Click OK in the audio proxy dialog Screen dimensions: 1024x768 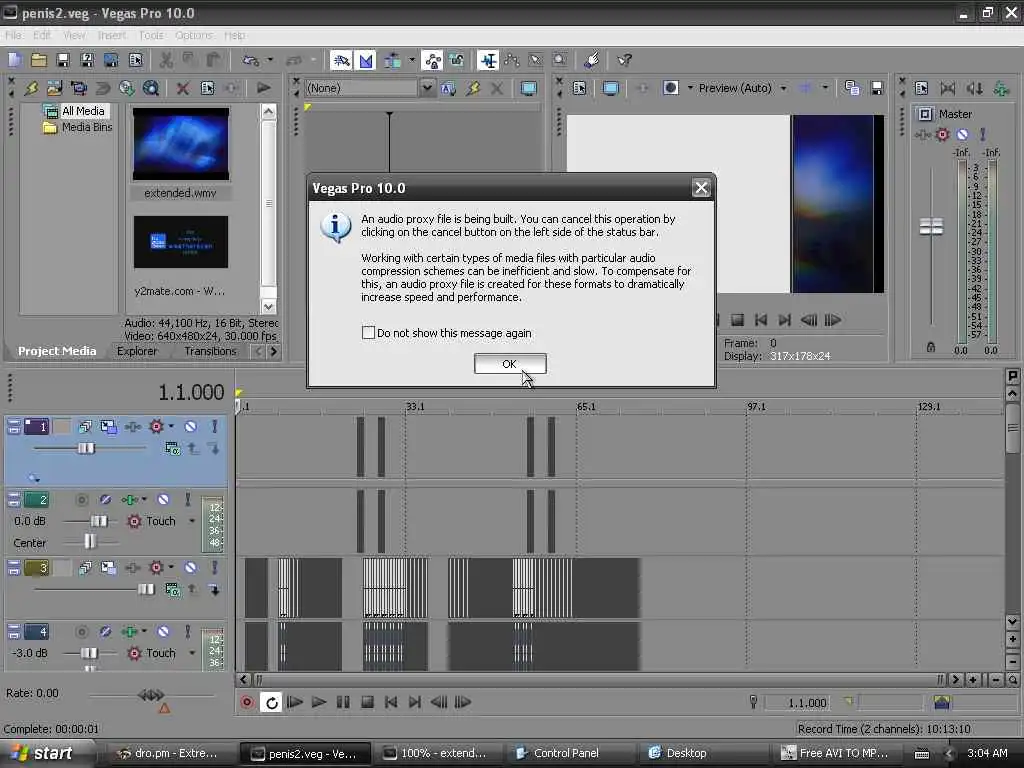click(x=509, y=364)
